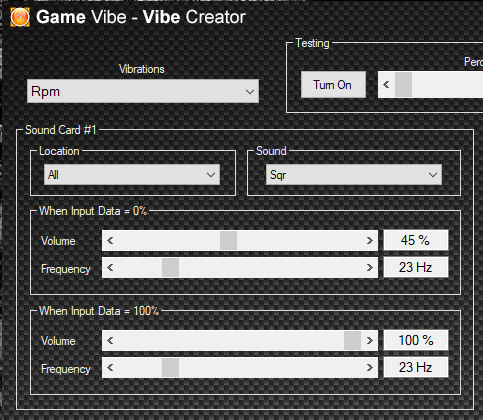Click the 100 % volume value box
Image resolution: width=483 pixels, height=420 pixels.
(x=416, y=340)
